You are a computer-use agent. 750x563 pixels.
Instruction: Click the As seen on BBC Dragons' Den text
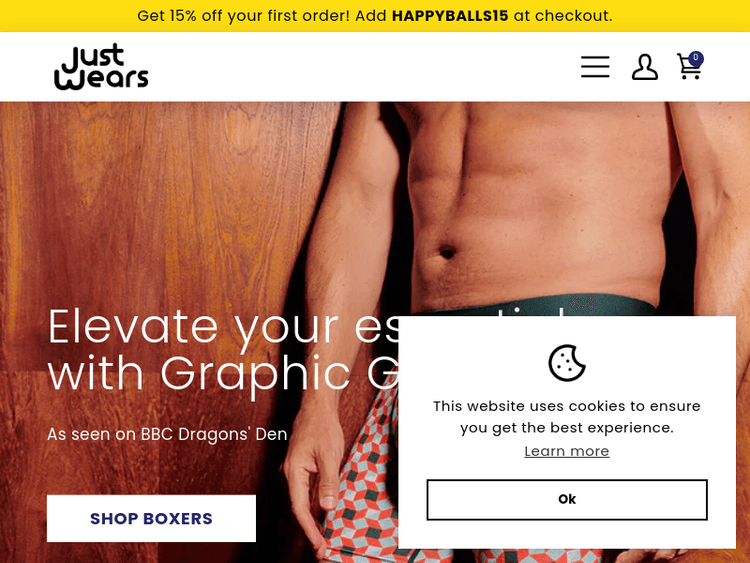(167, 434)
